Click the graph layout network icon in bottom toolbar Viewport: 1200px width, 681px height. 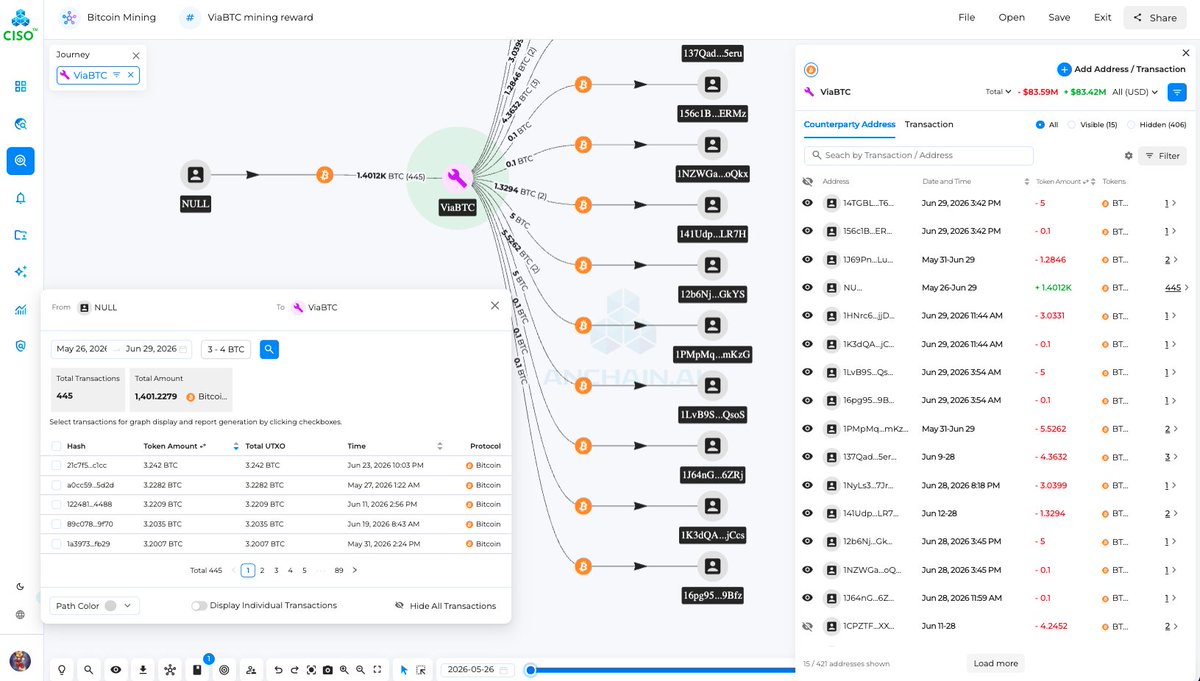[x=170, y=669]
